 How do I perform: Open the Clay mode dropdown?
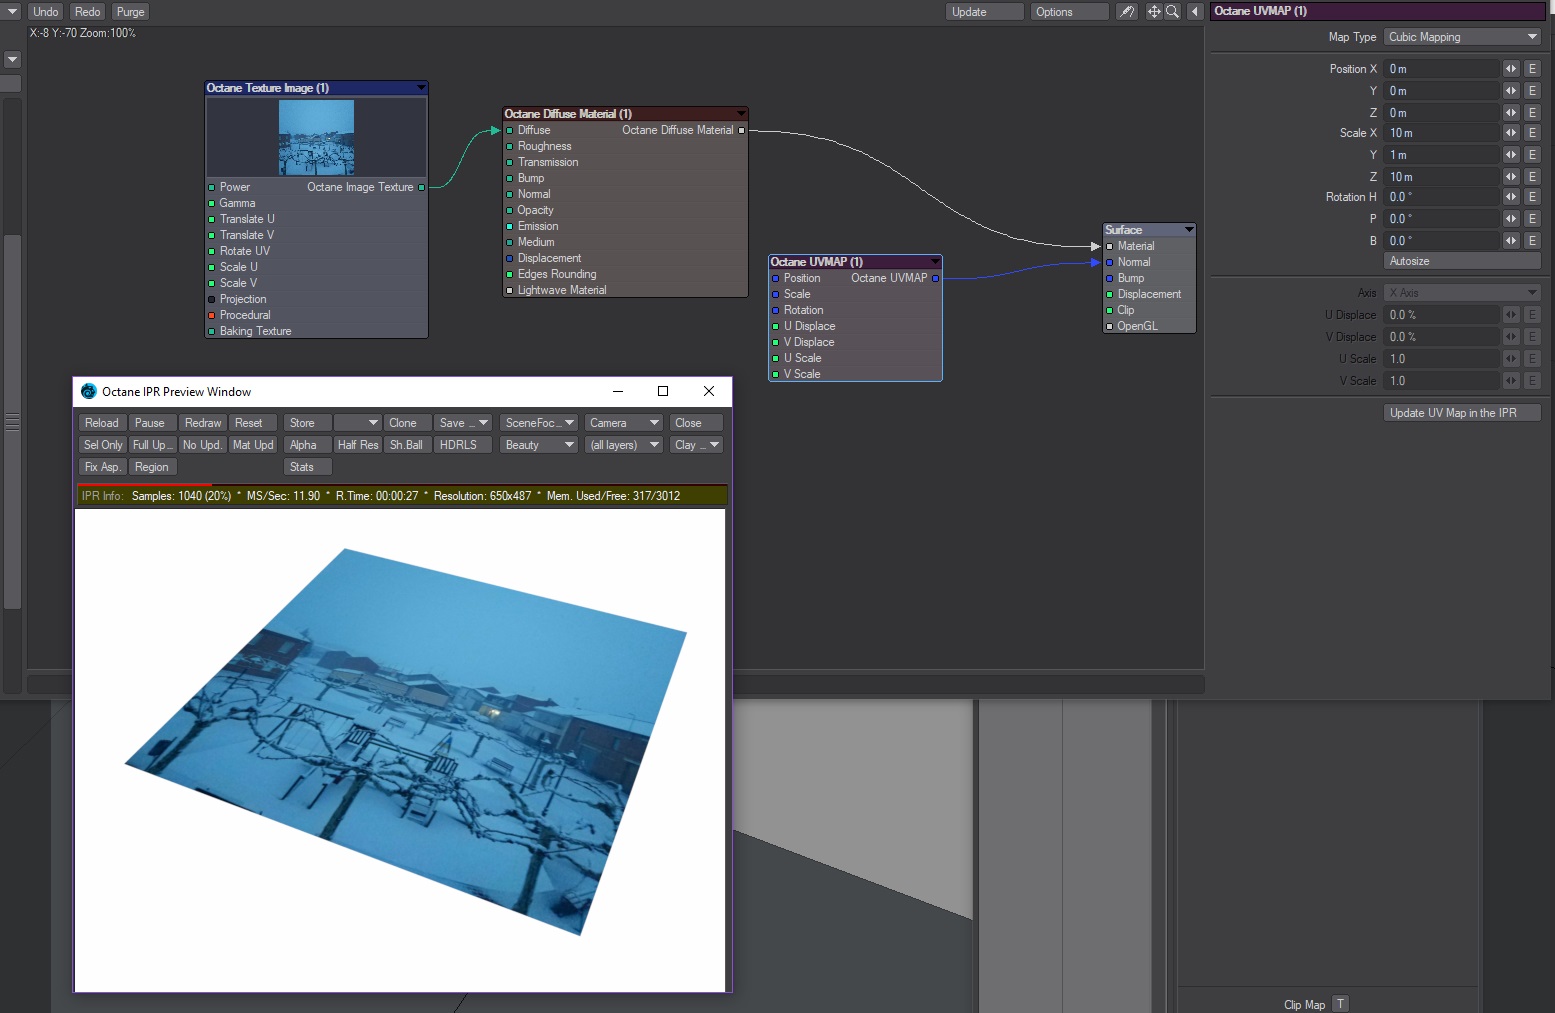[696, 445]
